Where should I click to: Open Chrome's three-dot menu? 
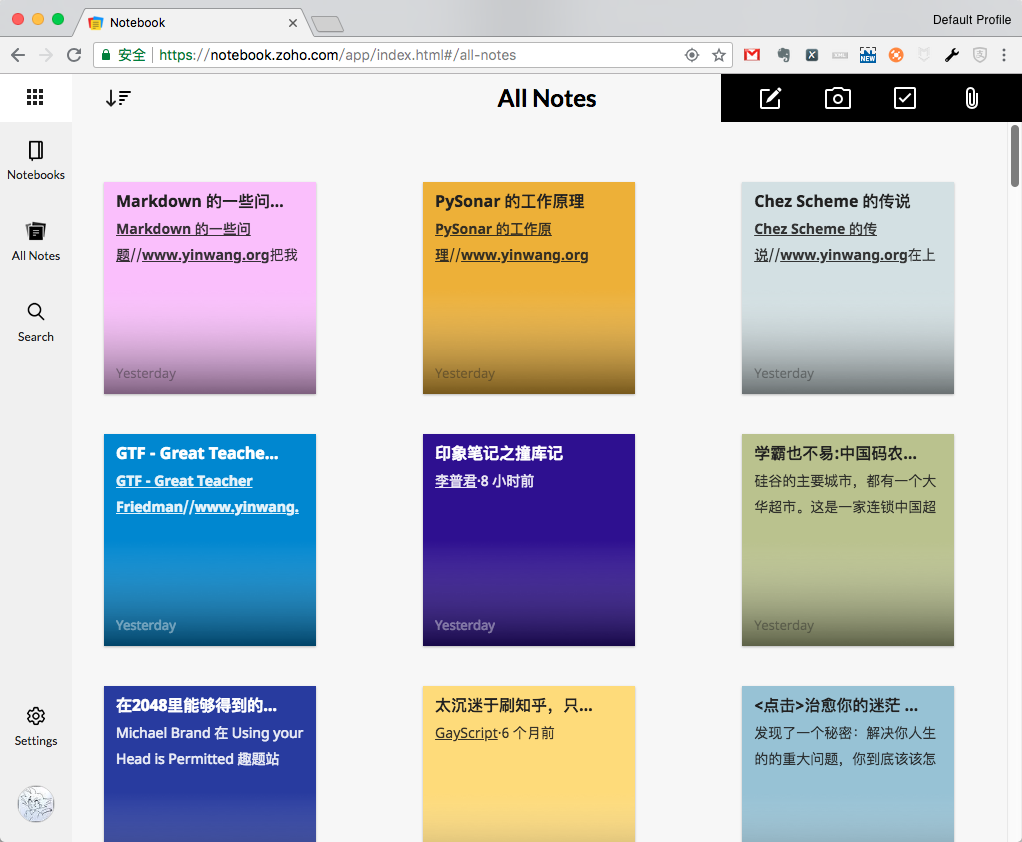pyautogui.click(x=1004, y=55)
